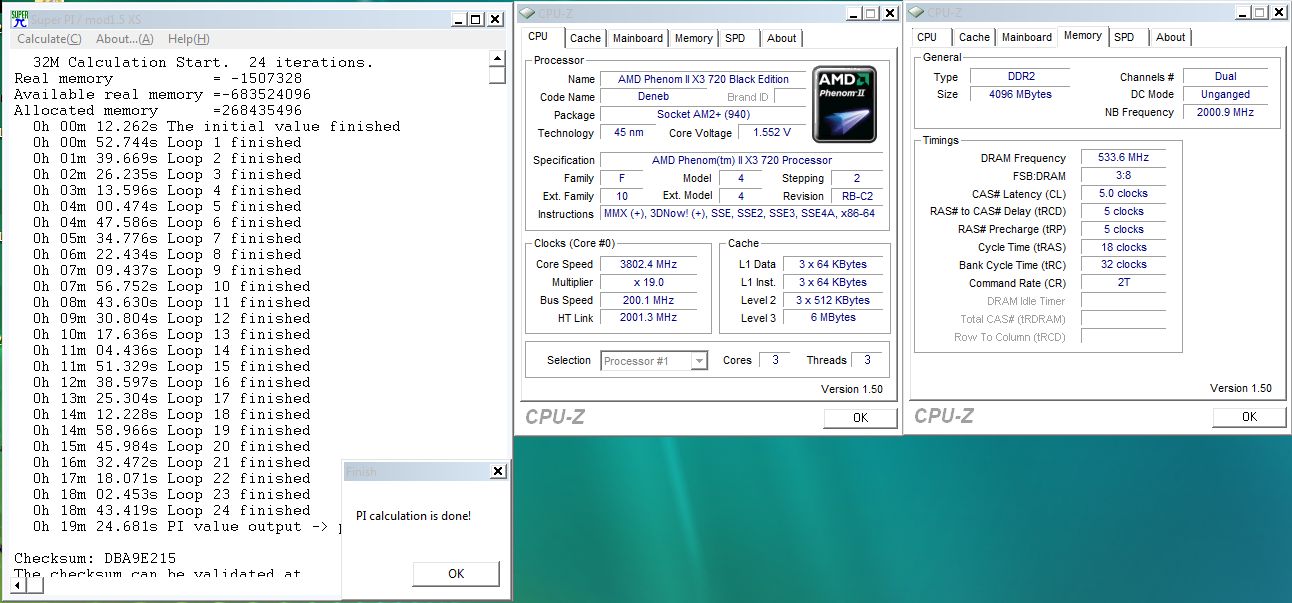
Task: Click the AMD Phenom II processor logo
Action: coord(845,103)
